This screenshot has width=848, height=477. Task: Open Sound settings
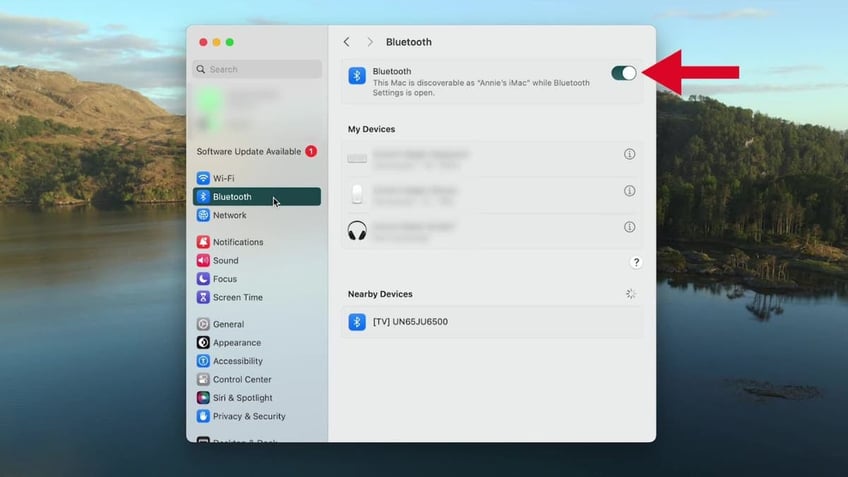click(x=257, y=260)
